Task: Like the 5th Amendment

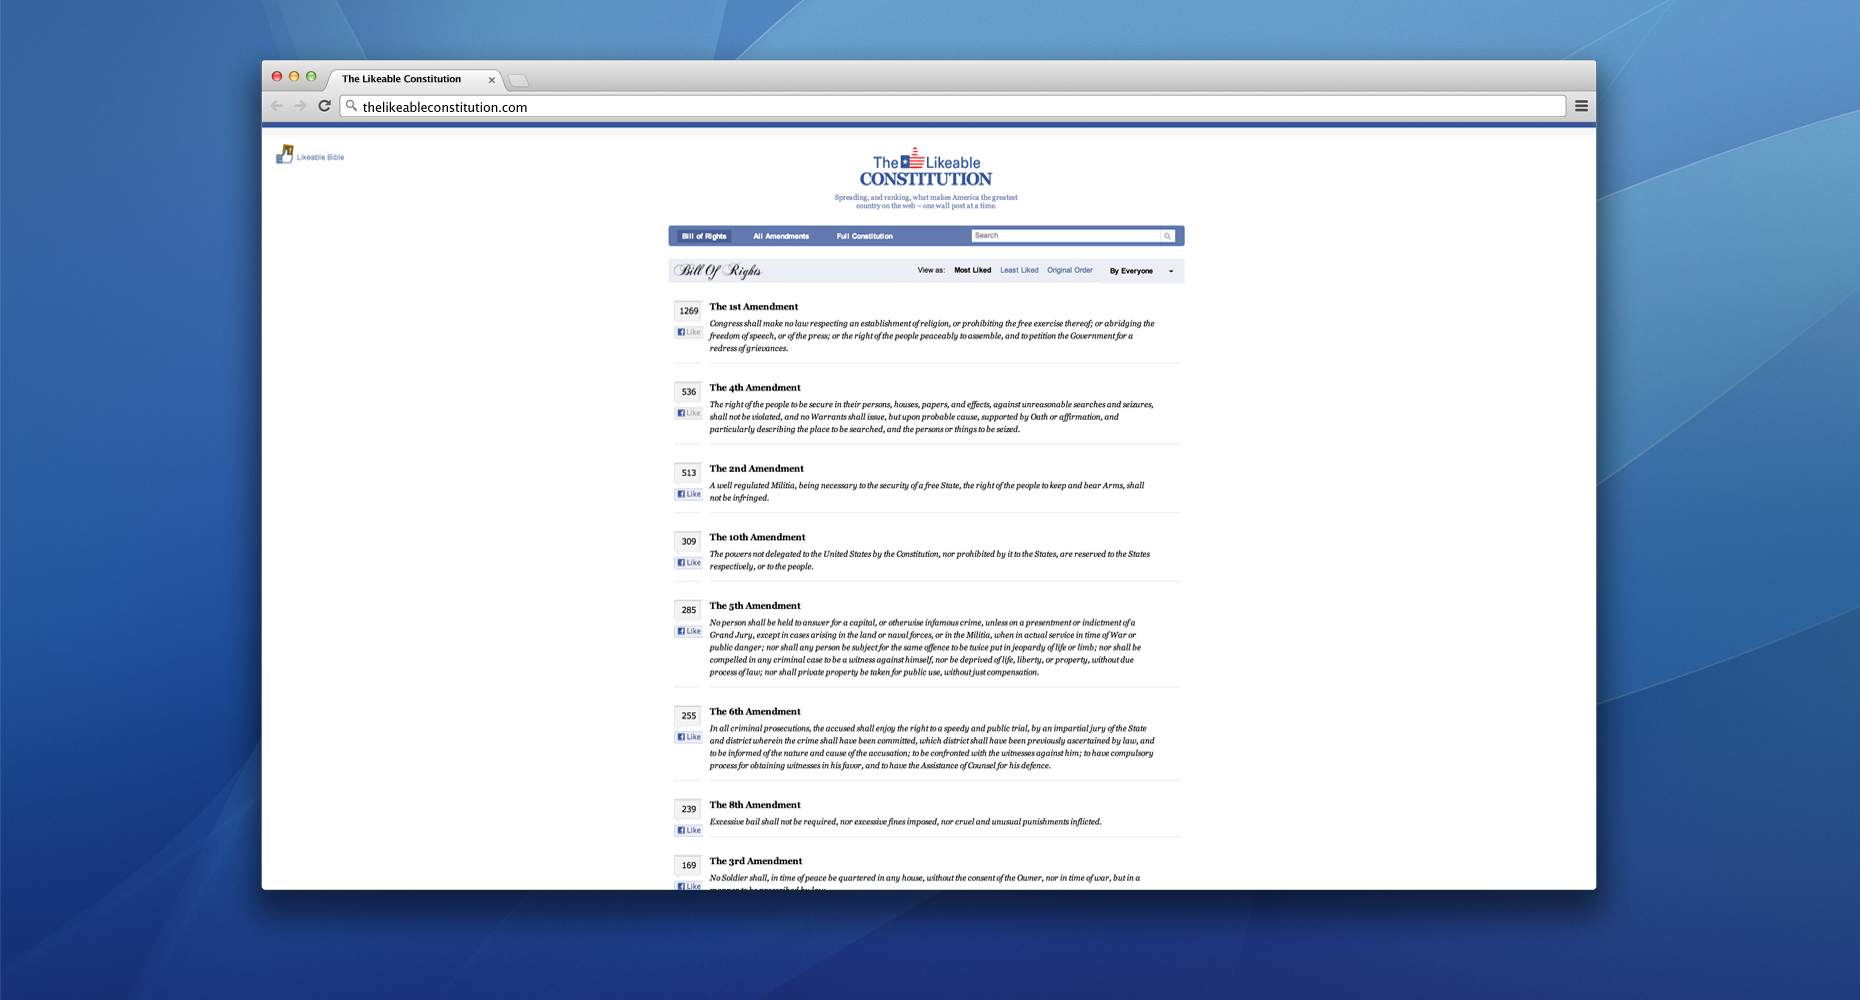Action: [x=688, y=631]
